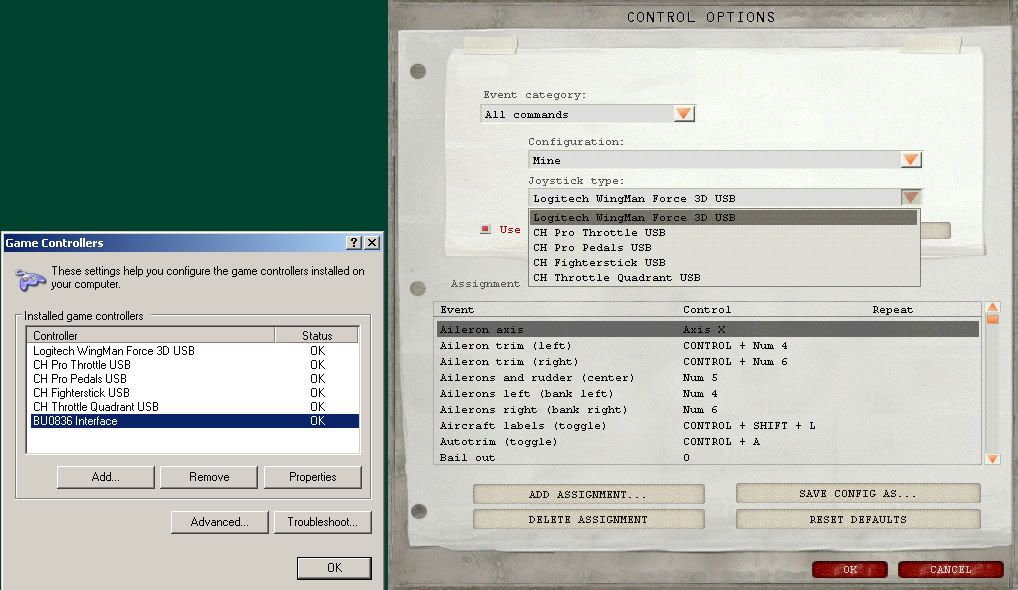Click the RESET DEFAULTS button
The height and width of the screenshot is (590, 1018).
(x=858, y=519)
